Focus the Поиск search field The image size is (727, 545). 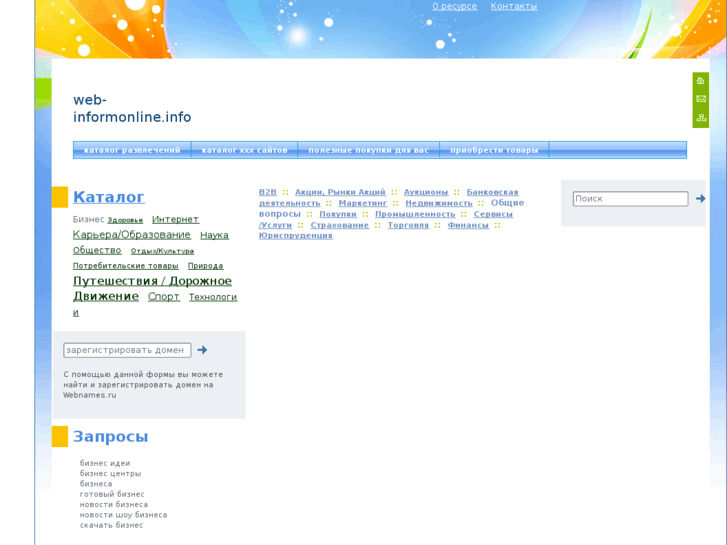pos(630,199)
